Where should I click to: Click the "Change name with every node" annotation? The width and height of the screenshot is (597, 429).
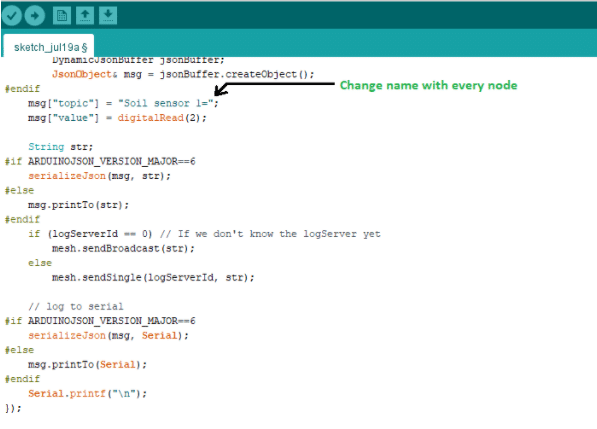[428, 85]
